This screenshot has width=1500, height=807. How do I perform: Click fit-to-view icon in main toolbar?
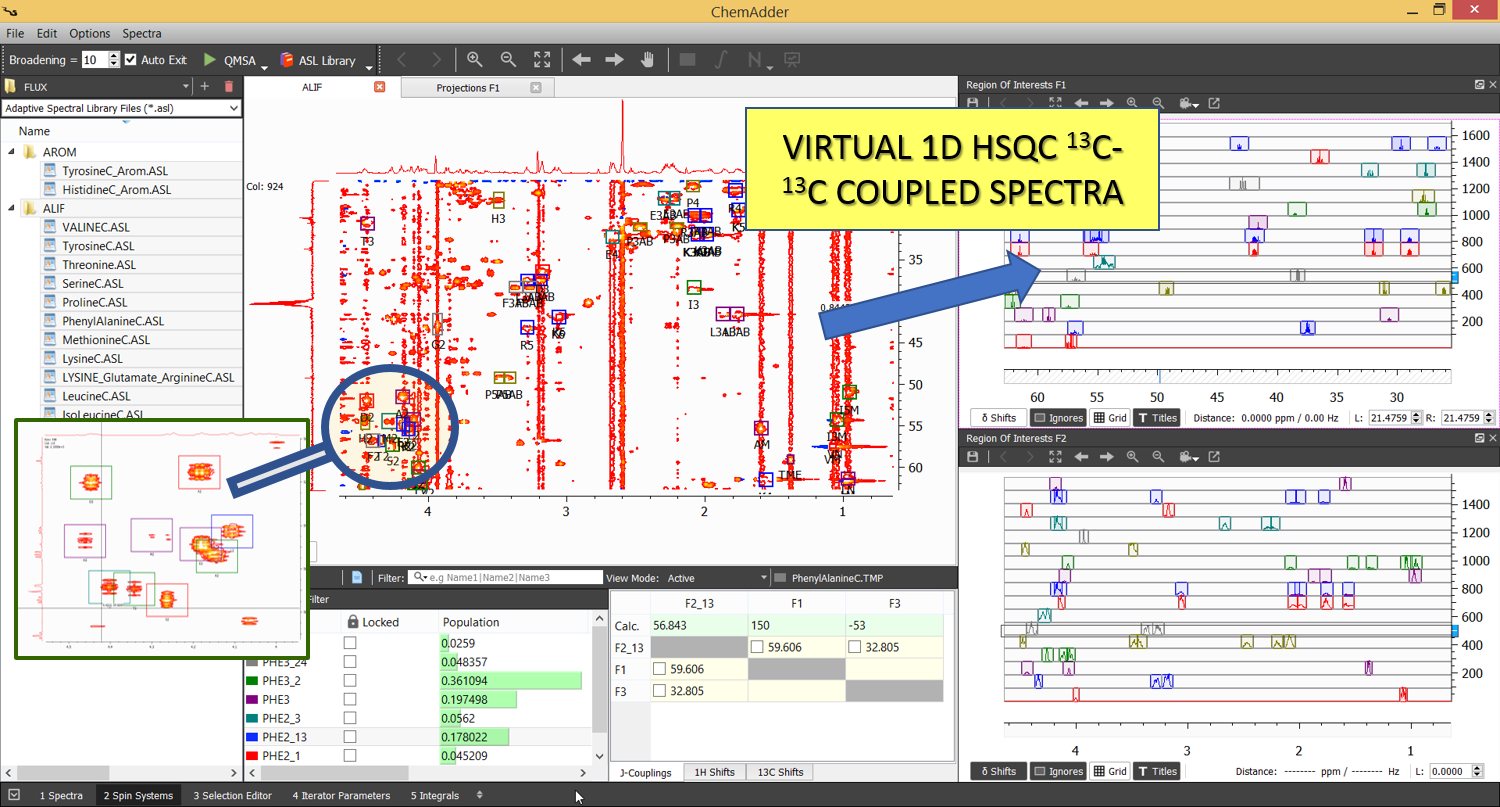pyautogui.click(x=541, y=60)
